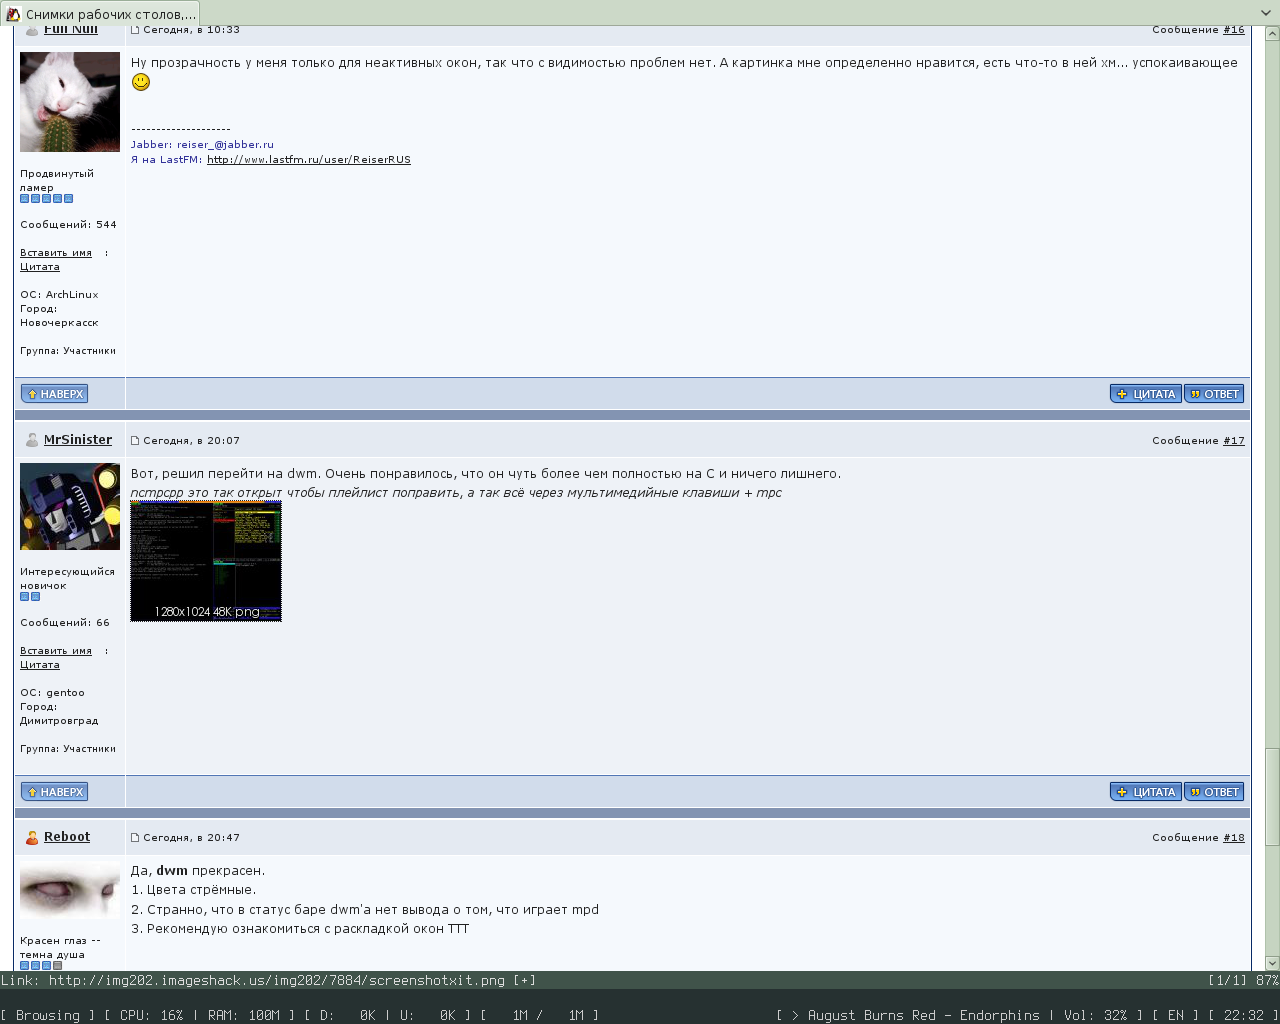Click user status icon beside Reboot
1280x1024 pixels.
[32, 838]
